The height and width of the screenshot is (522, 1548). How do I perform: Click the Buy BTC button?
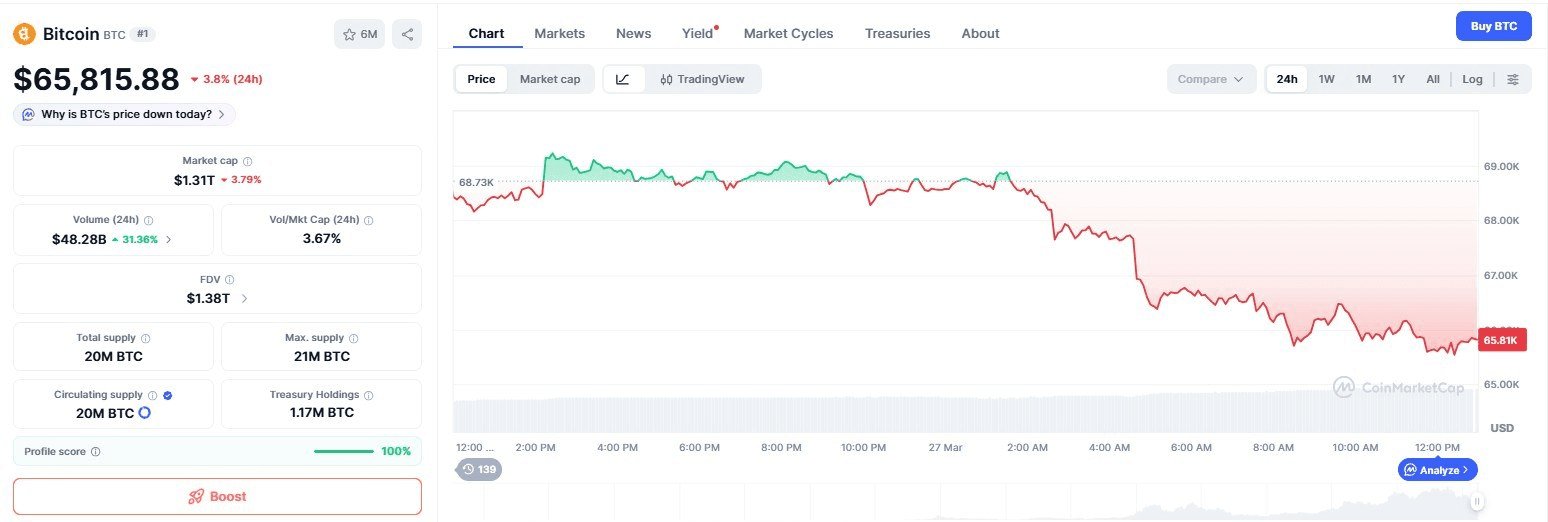coord(1493,26)
